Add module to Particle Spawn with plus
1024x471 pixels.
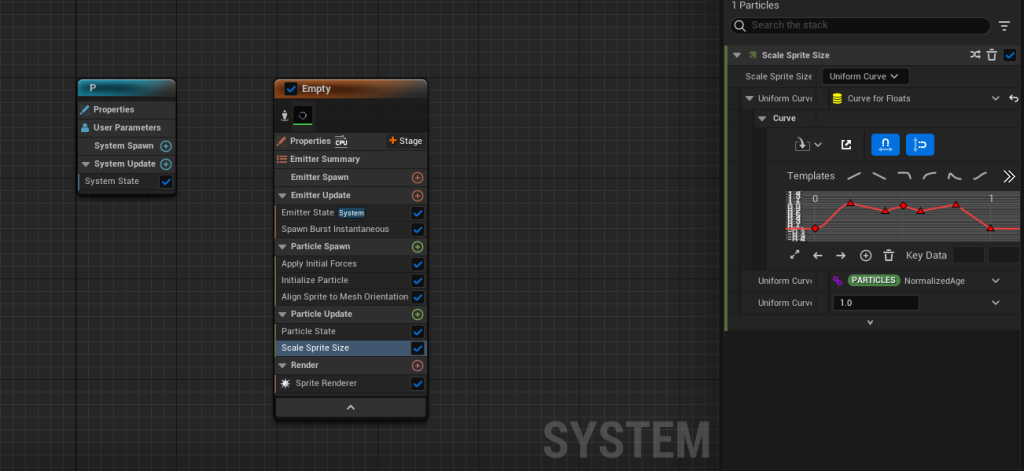tap(417, 246)
